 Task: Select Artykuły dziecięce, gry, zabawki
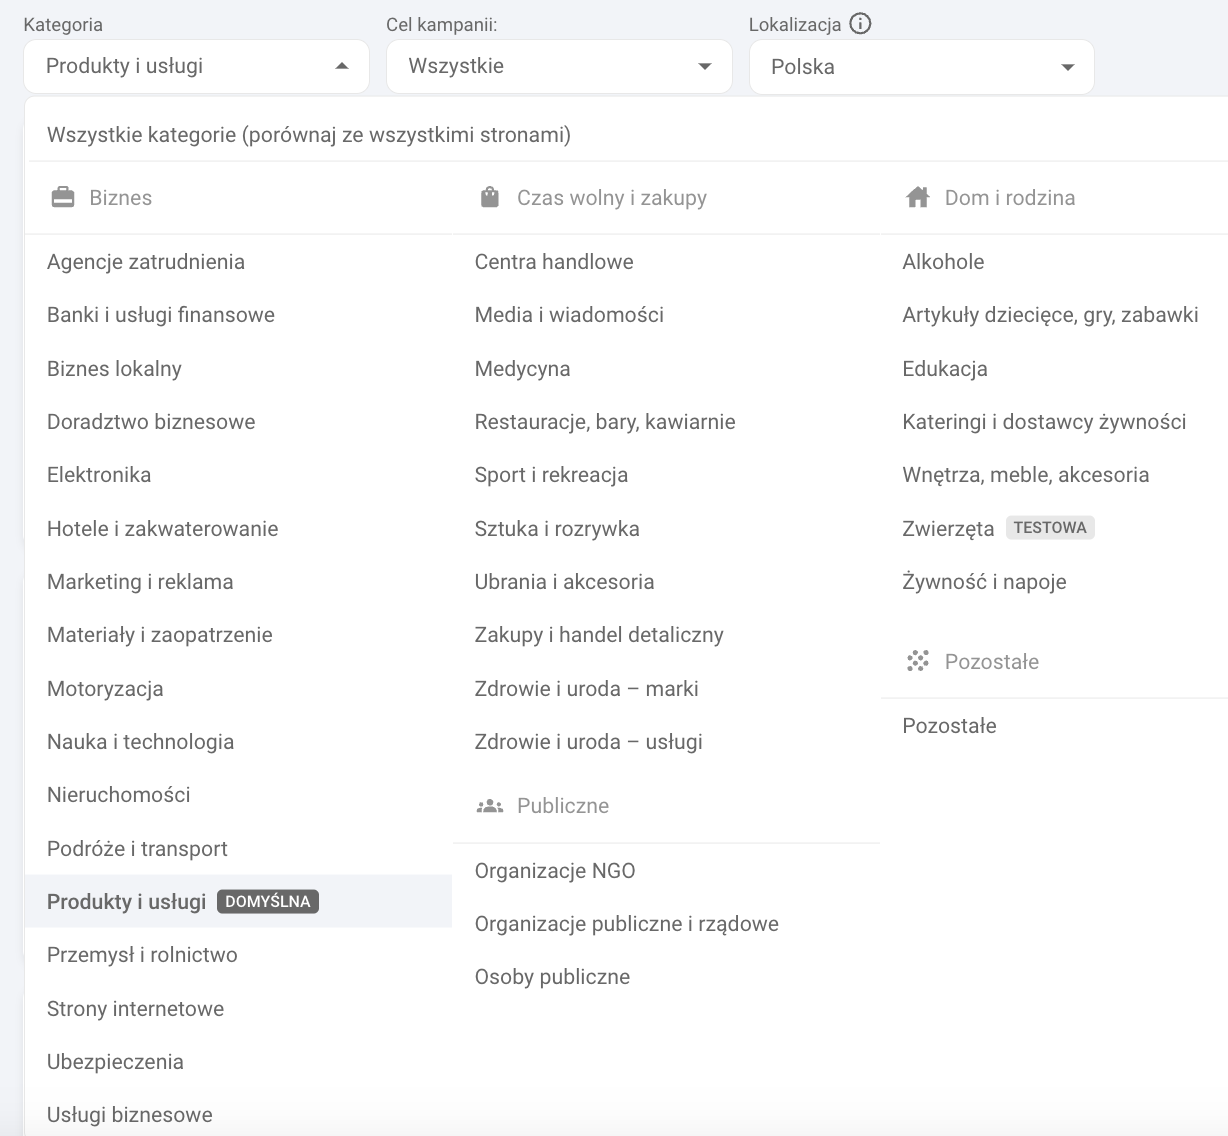coord(1049,315)
